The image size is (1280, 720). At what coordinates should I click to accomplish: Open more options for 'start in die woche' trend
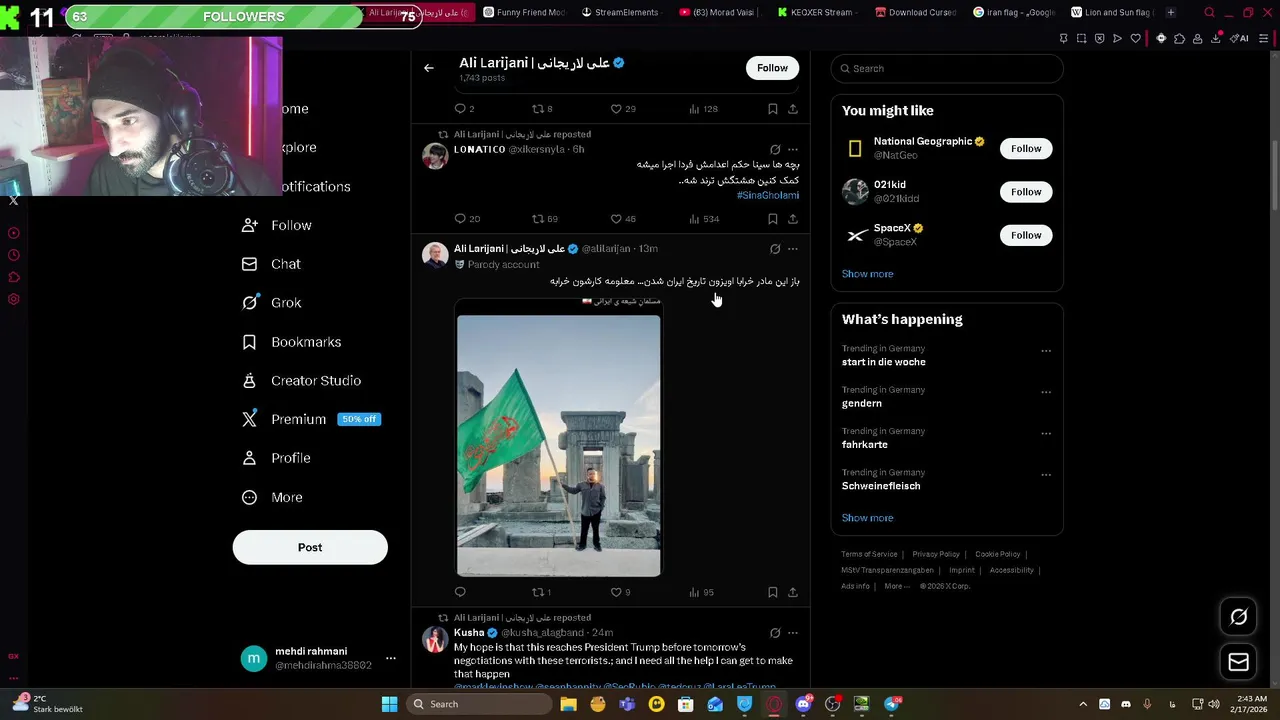[x=1046, y=351]
